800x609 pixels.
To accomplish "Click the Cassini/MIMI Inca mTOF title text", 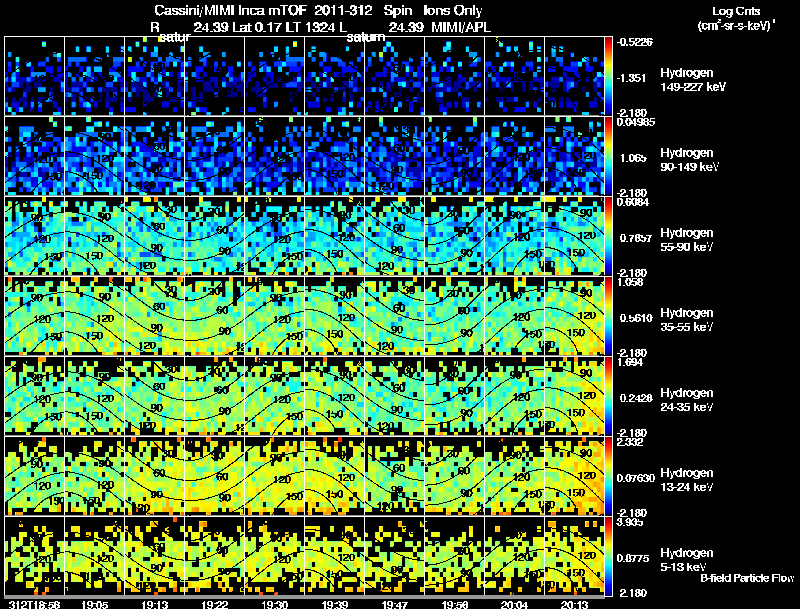I will click(230, 10).
